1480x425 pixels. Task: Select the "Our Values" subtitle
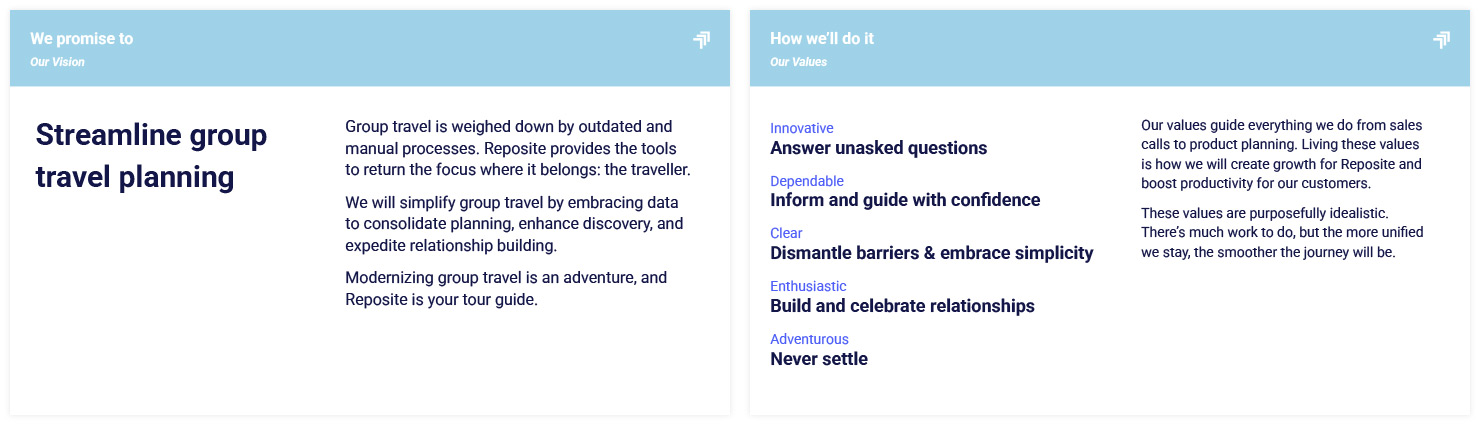point(798,62)
